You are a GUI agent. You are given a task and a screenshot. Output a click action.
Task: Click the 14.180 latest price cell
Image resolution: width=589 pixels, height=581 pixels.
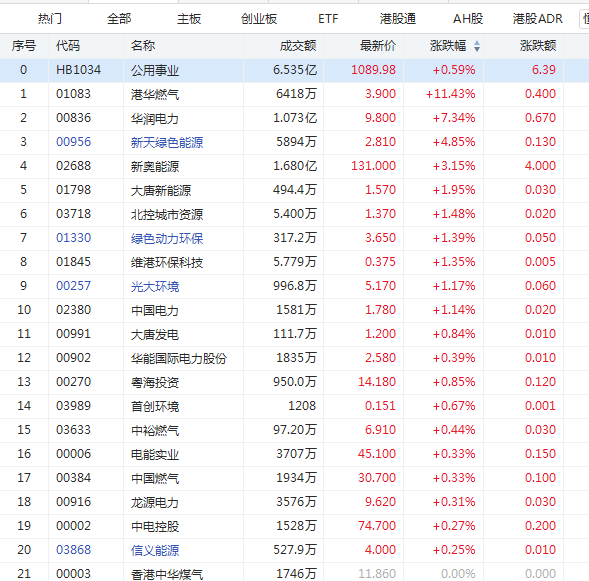[x=377, y=382]
